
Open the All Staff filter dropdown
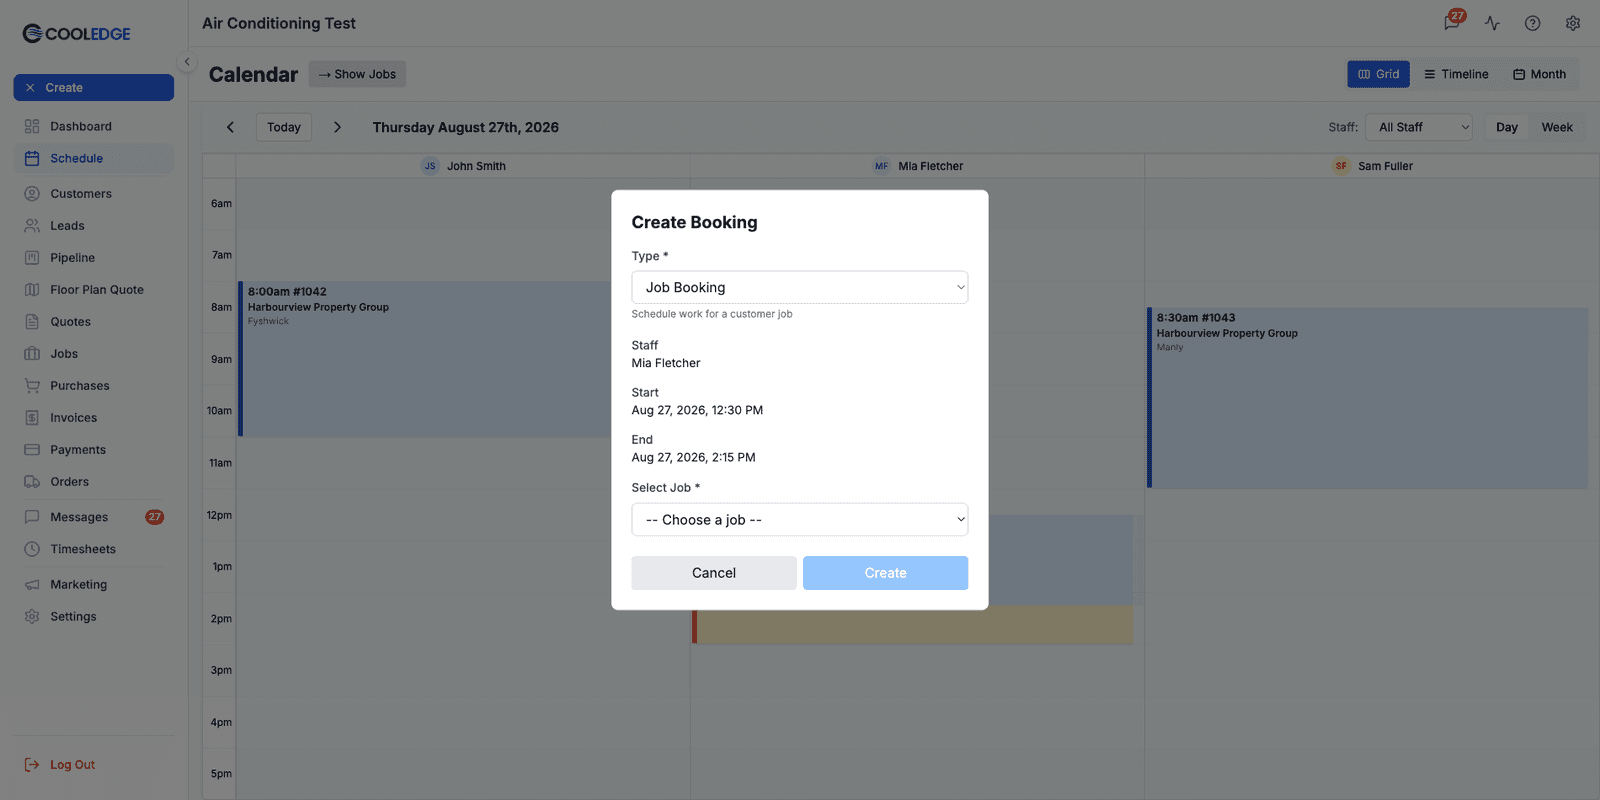pos(1419,127)
